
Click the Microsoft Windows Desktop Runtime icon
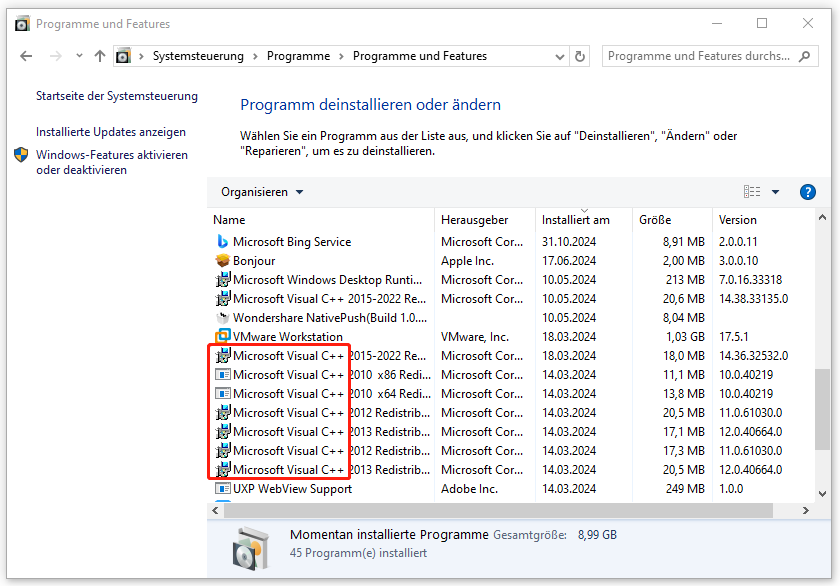(222, 280)
